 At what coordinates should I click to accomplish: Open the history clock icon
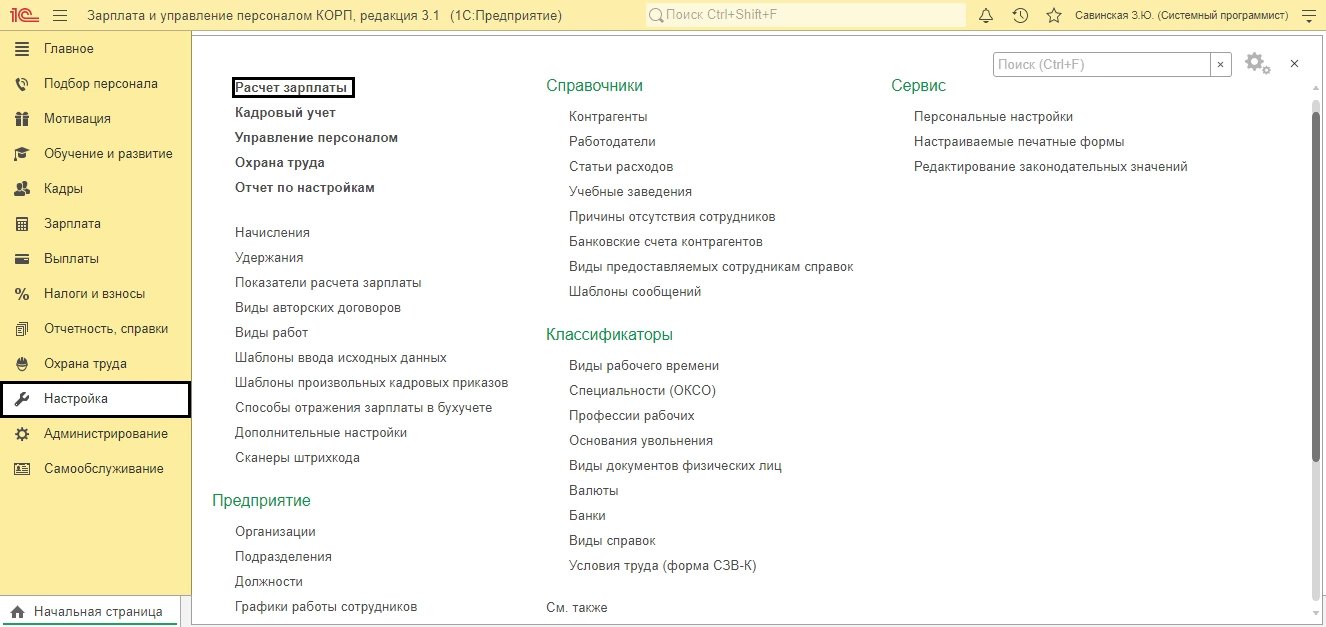click(1020, 16)
